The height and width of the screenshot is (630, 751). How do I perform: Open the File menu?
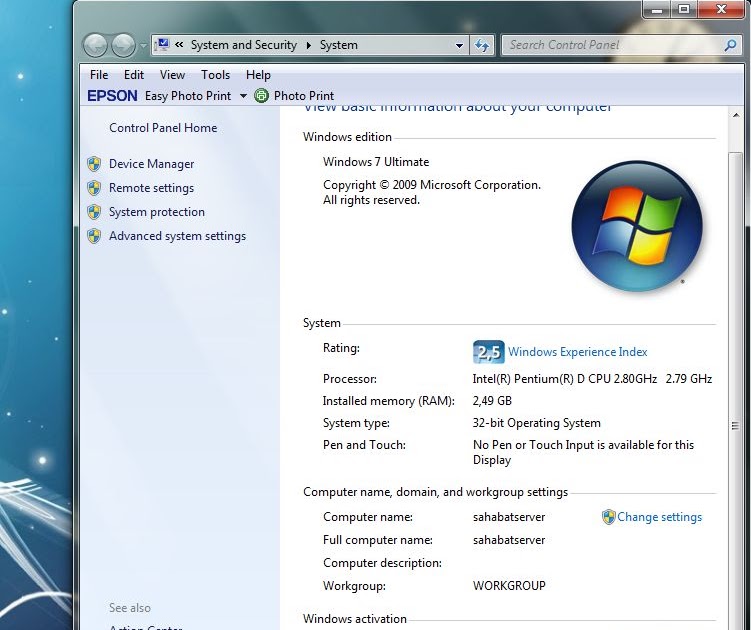[99, 75]
